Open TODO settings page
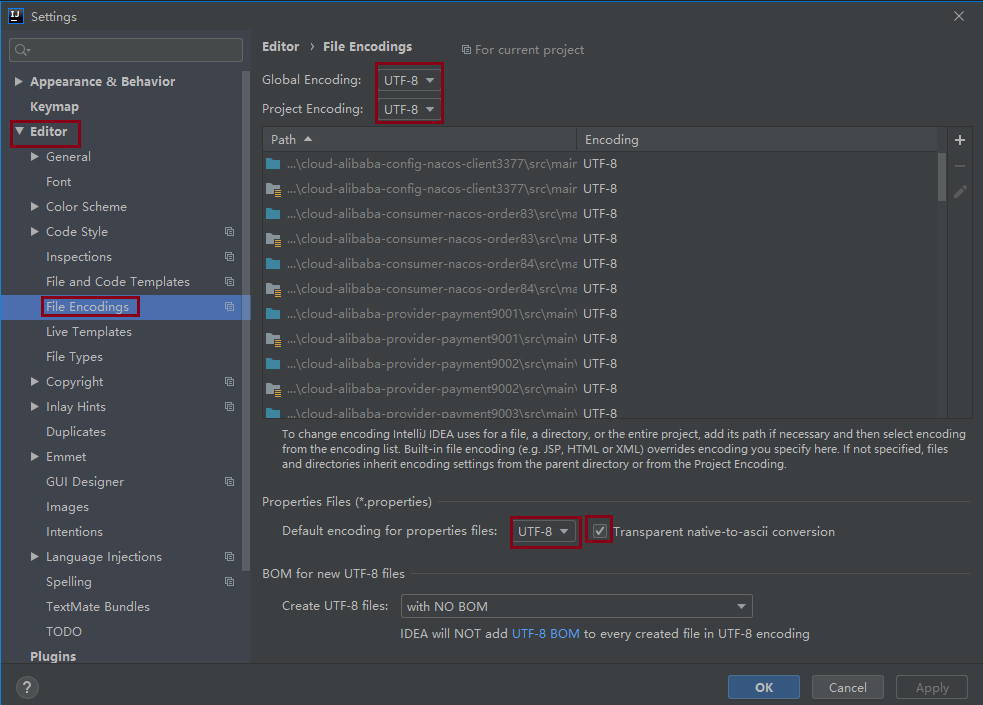The height and width of the screenshot is (705, 983). (64, 632)
